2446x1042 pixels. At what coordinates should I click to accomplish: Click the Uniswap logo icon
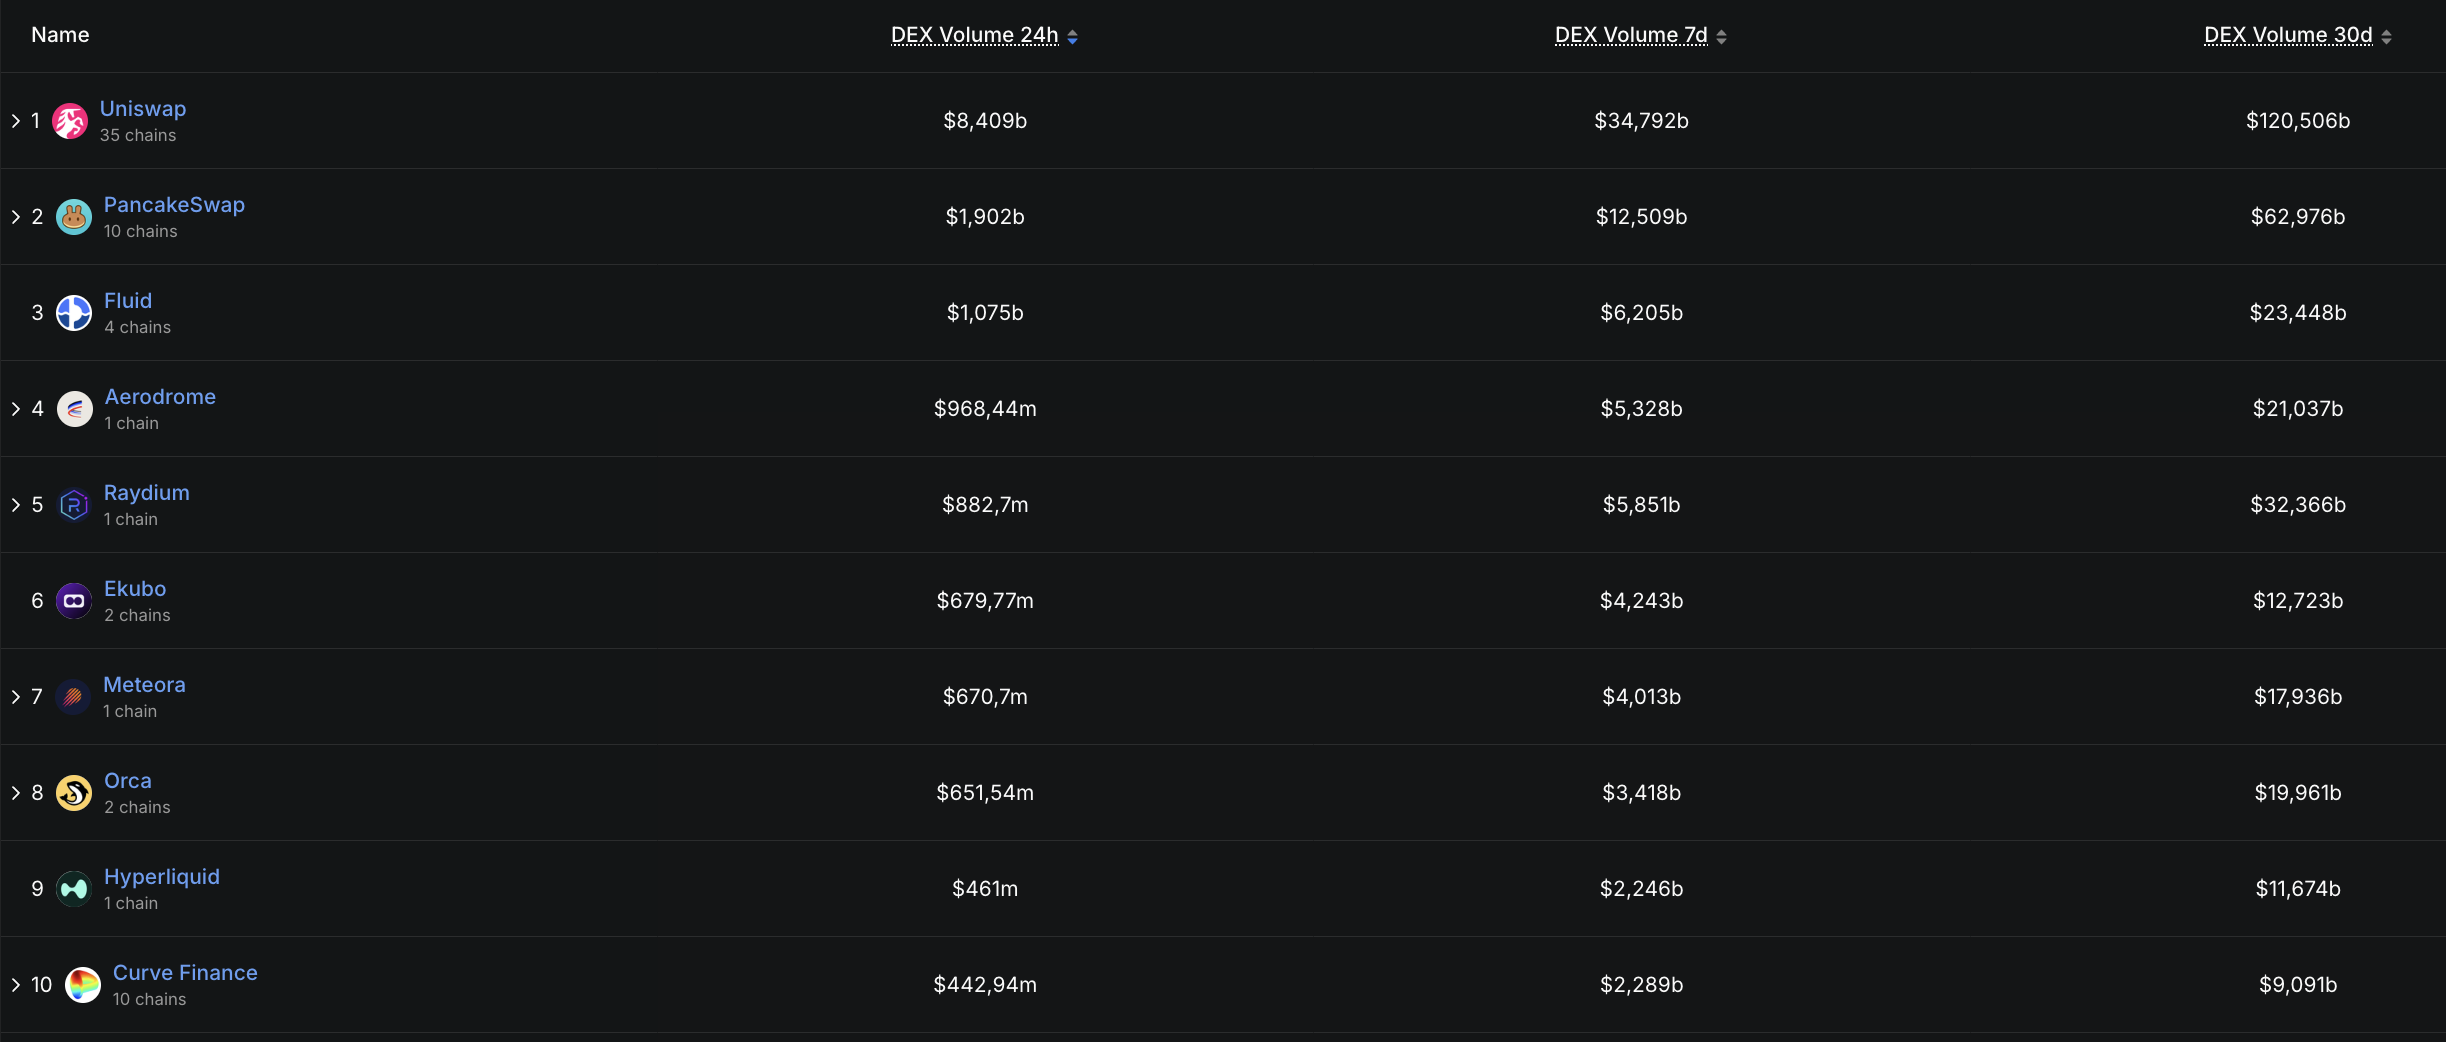pos(70,121)
